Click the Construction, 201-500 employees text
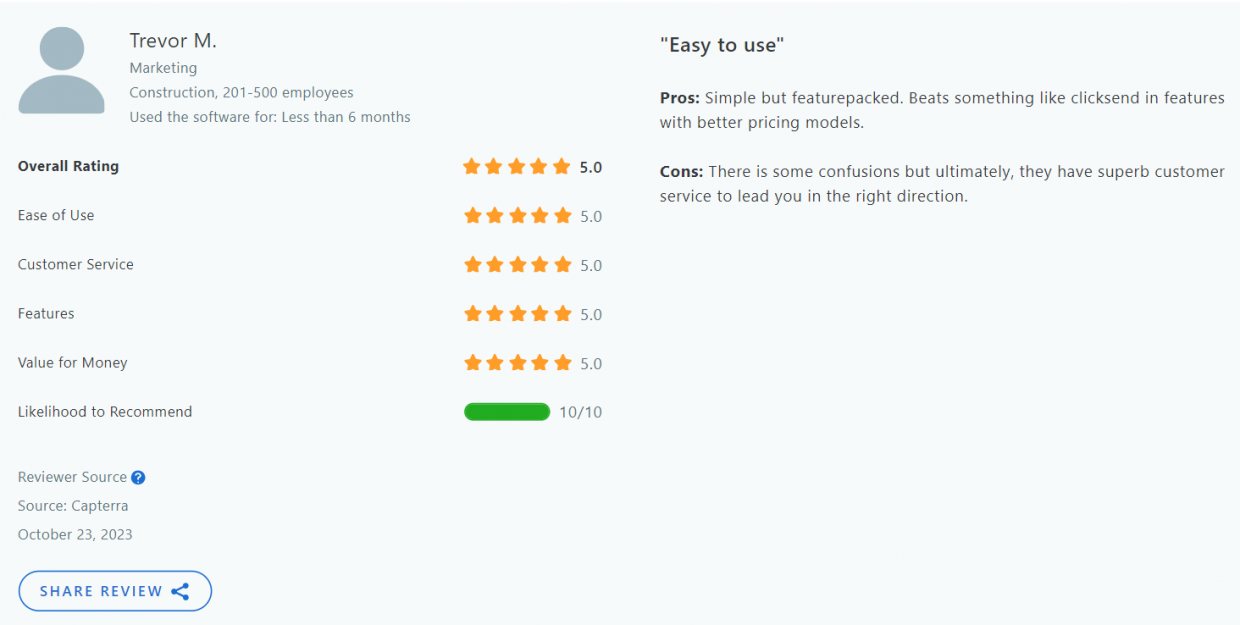The width and height of the screenshot is (1240, 625). (241, 91)
